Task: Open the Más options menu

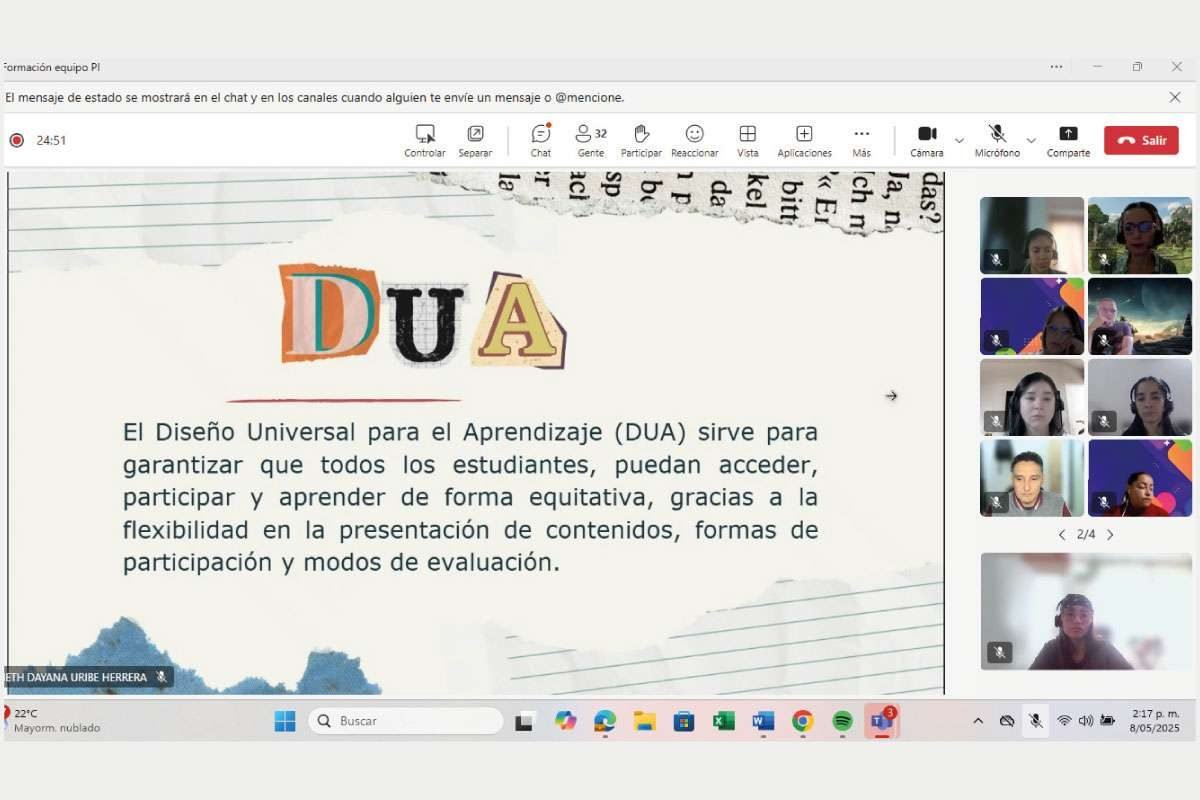Action: point(861,140)
